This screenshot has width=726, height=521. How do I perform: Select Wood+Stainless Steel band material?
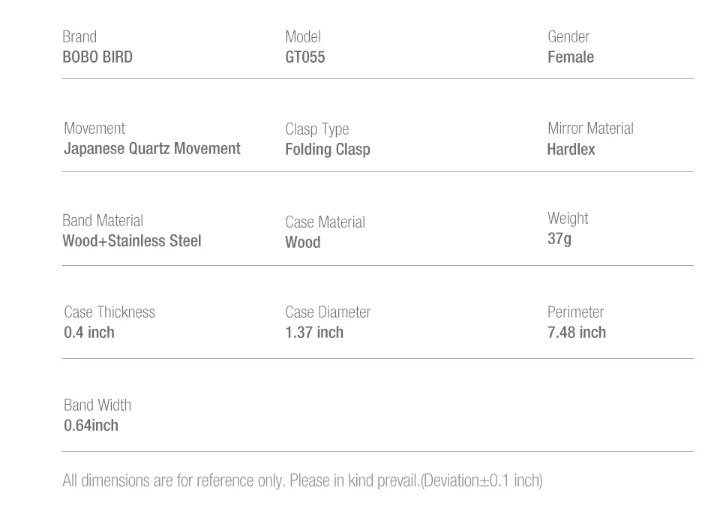(132, 241)
